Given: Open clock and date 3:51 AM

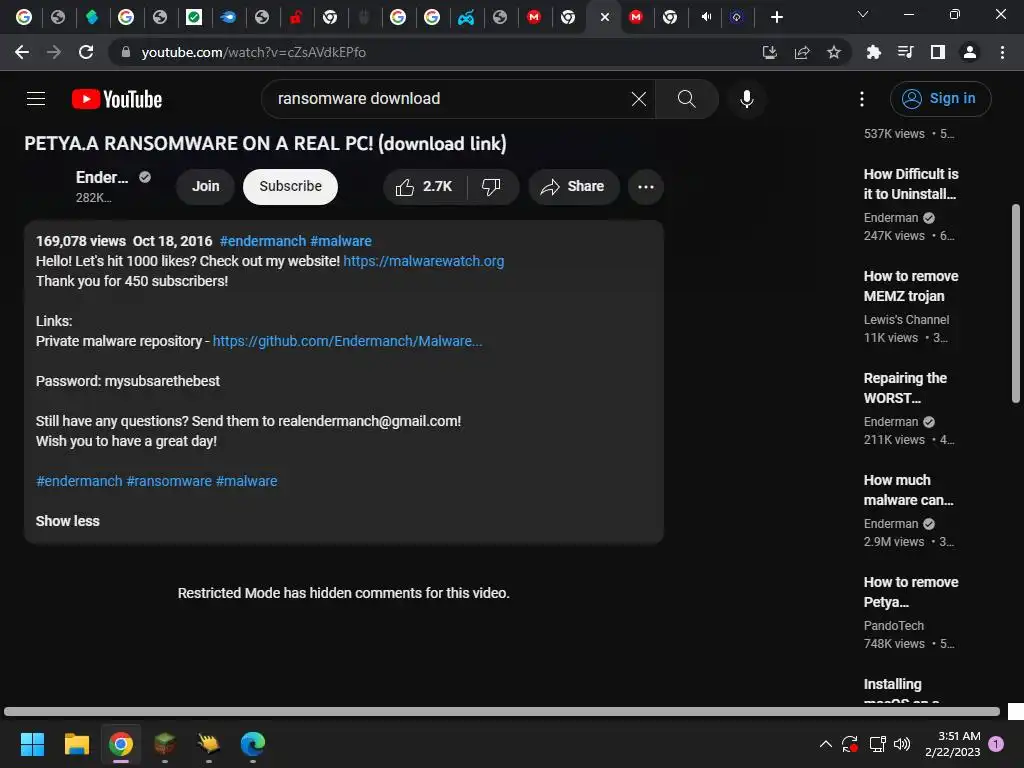Looking at the screenshot, I should click(953, 744).
